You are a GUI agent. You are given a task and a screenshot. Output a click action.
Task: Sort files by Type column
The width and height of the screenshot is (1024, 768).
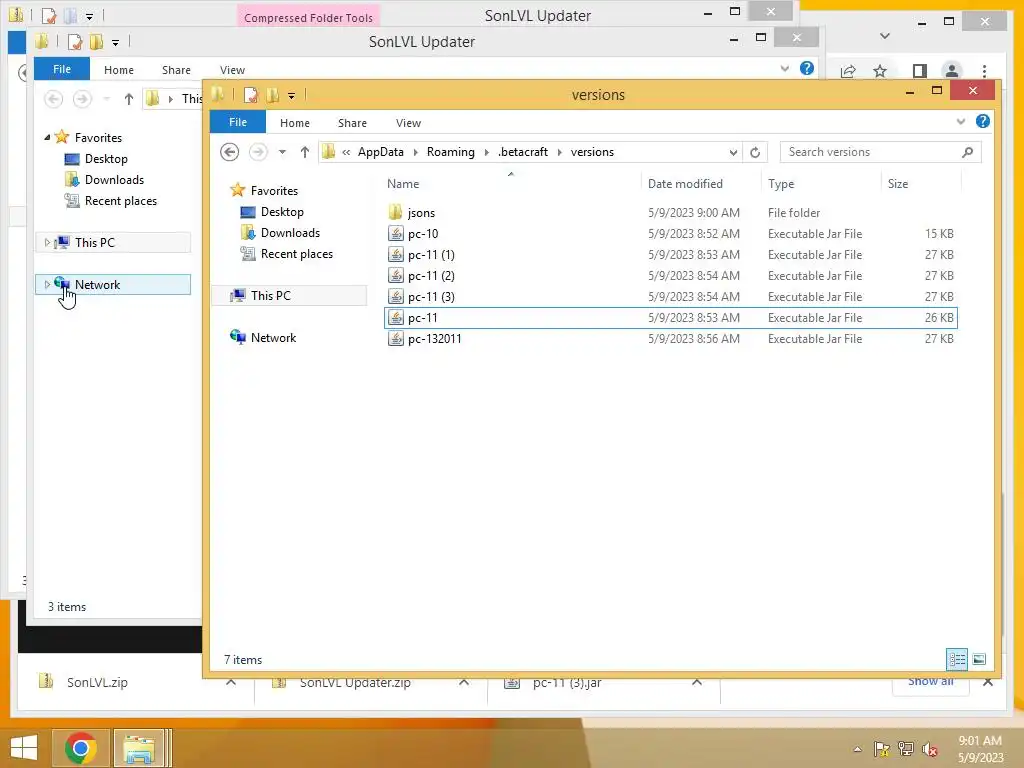[x=781, y=184]
